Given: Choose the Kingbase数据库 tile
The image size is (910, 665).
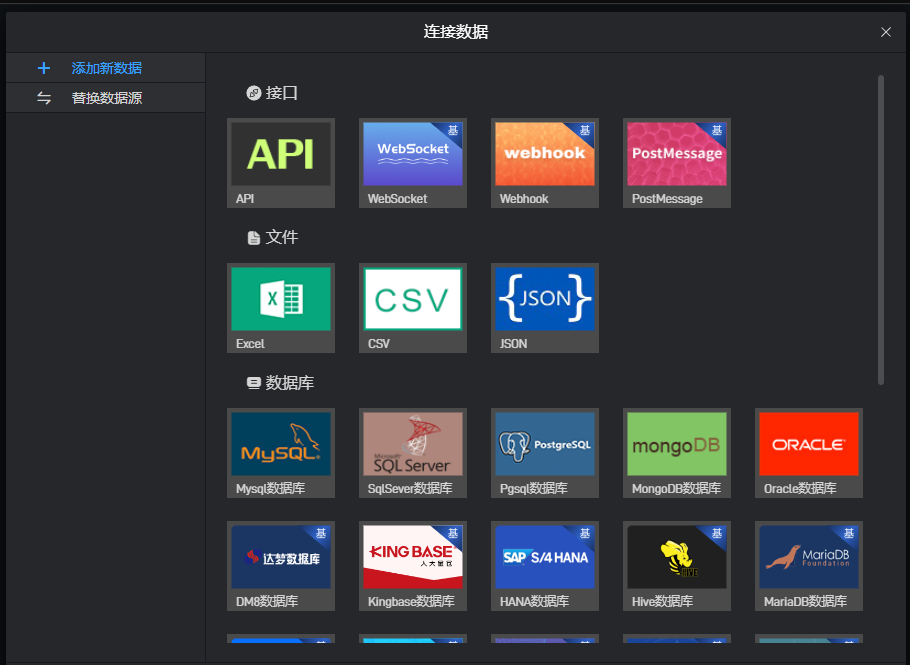Looking at the screenshot, I should (x=413, y=566).
